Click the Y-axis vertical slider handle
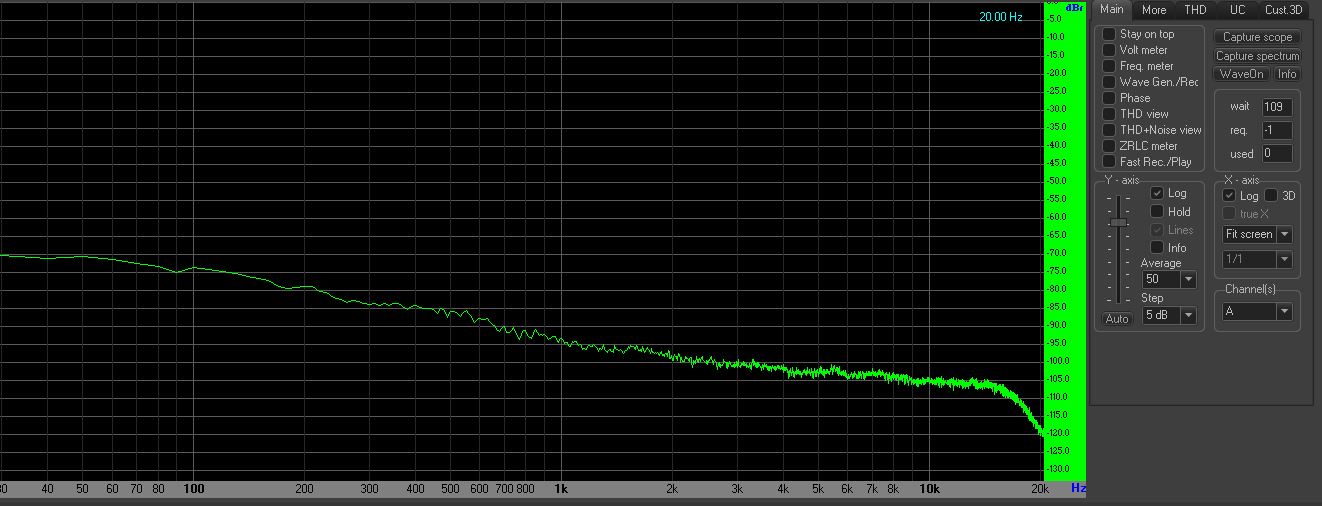Image resolution: width=1322 pixels, height=506 pixels. [x=1118, y=222]
